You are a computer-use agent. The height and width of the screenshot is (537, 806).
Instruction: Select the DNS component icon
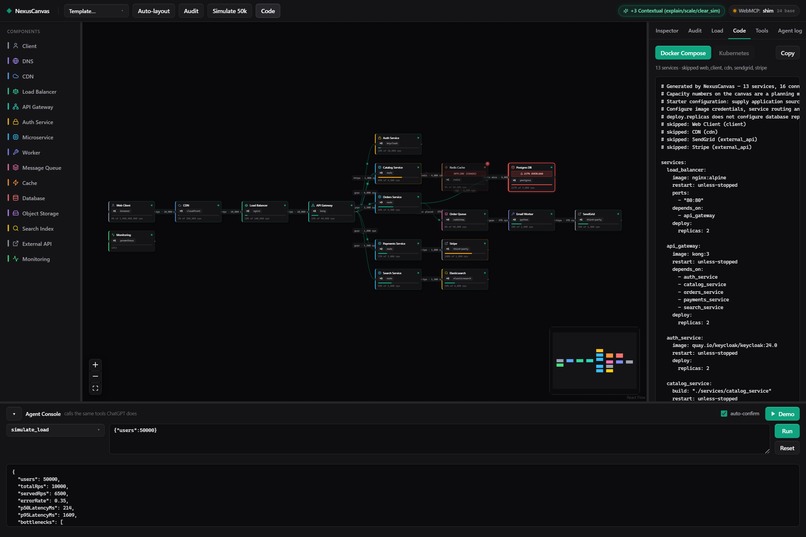[x=15, y=61]
